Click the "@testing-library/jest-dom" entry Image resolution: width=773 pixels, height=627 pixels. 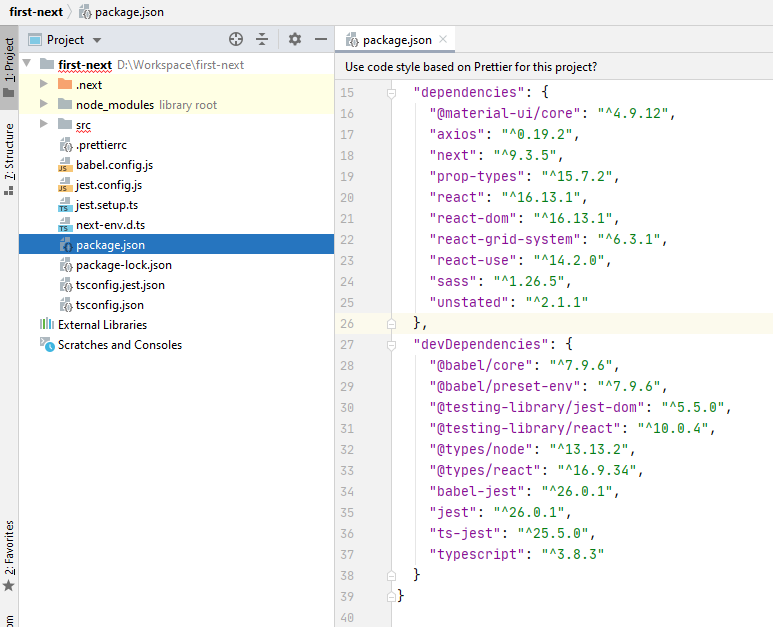[x=580, y=407]
